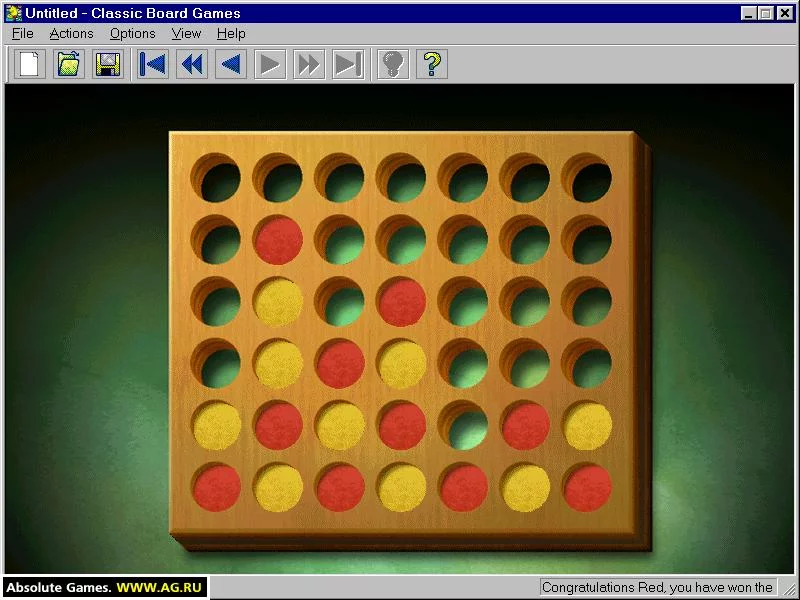
Task: Close the Classic Board Games window
Action: 785,13
